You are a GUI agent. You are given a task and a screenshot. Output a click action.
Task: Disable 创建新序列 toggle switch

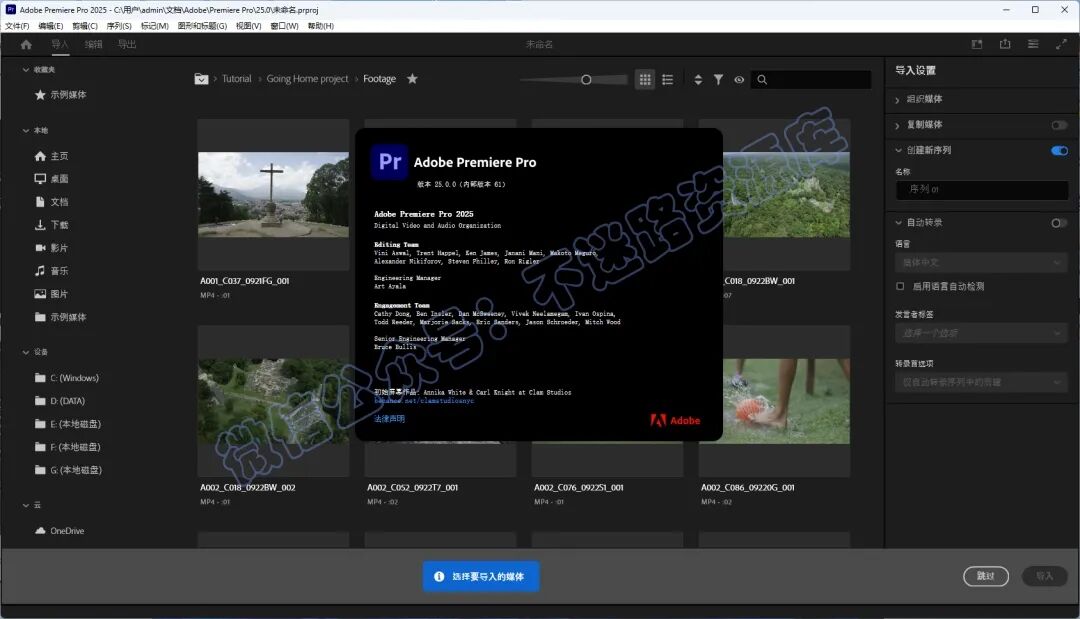[1059, 151]
